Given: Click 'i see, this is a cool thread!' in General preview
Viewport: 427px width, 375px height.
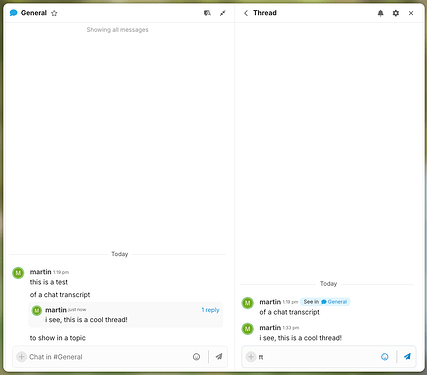Looking at the screenshot, I should click(86, 320).
